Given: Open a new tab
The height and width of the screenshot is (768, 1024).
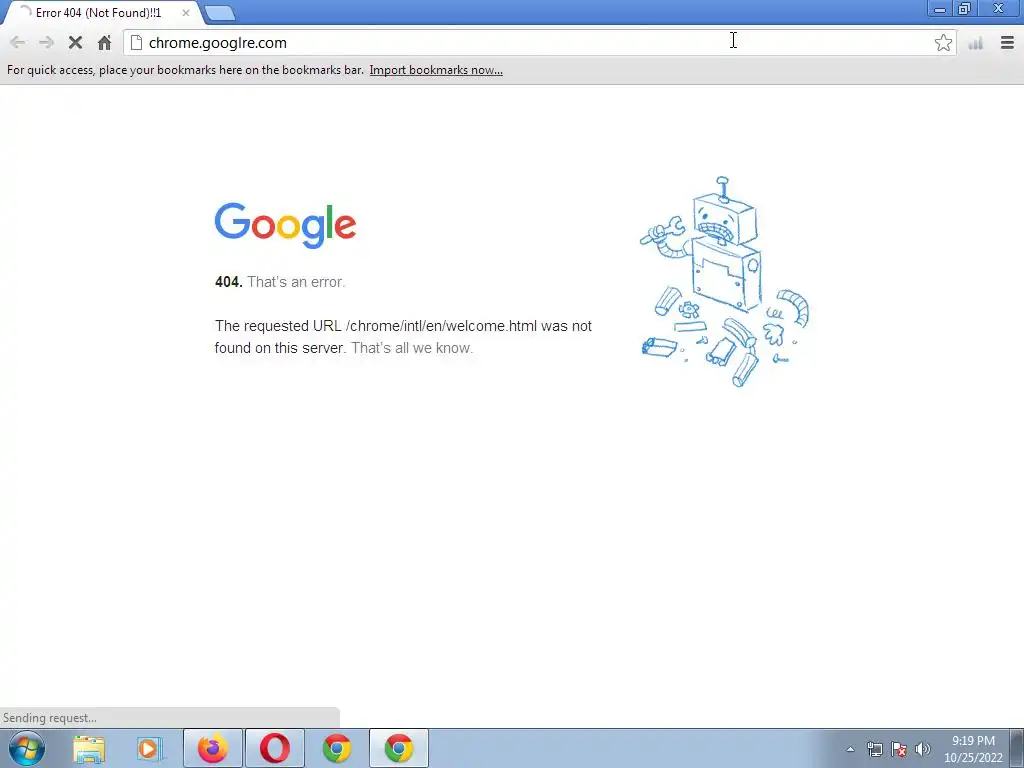Looking at the screenshot, I should pos(219,13).
